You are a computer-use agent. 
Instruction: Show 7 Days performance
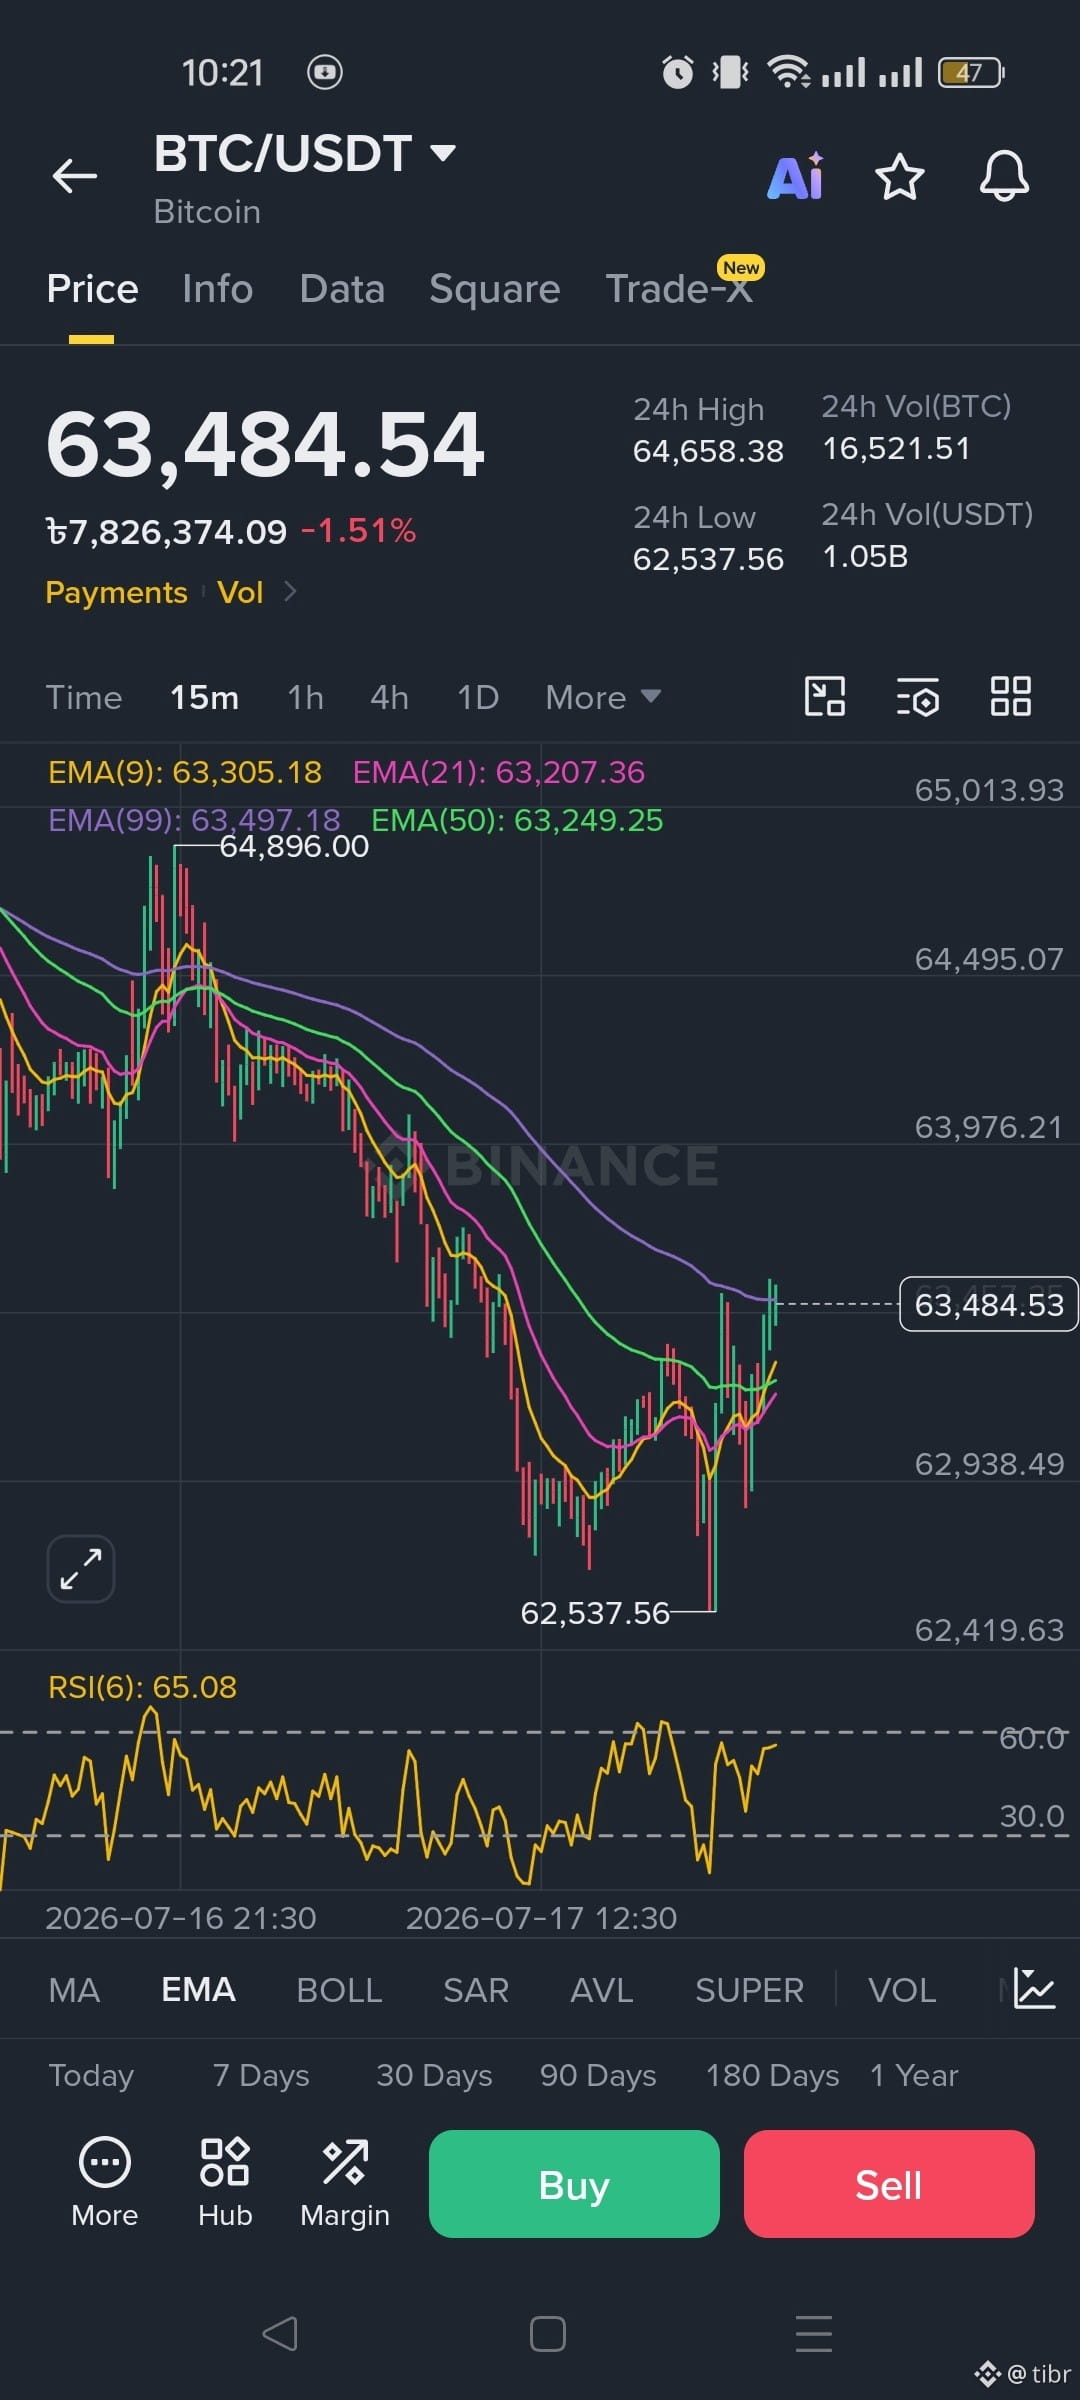(261, 2075)
